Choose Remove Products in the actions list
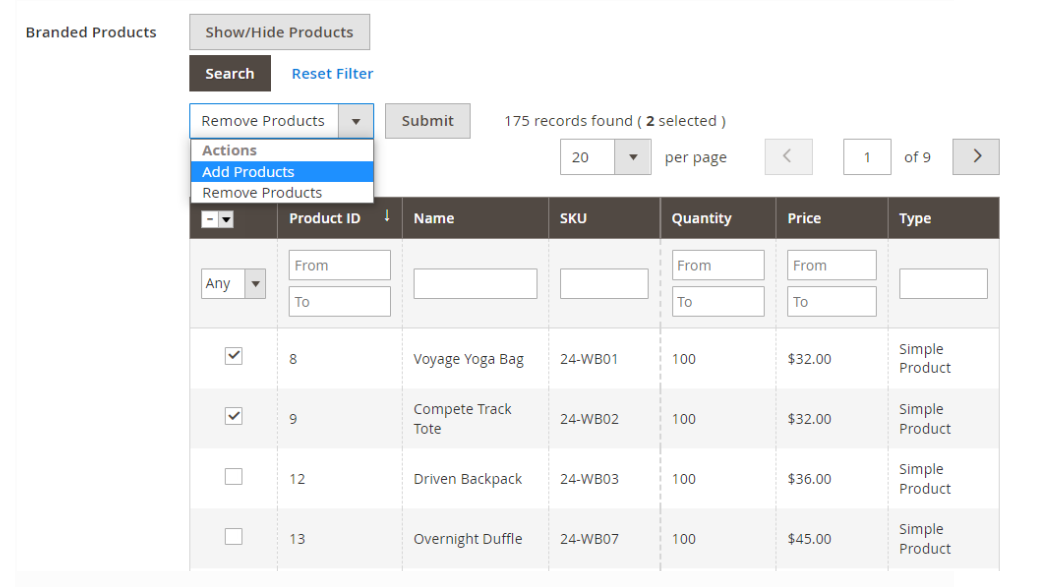The width and height of the screenshot is (1052, 587). (262, 193)
